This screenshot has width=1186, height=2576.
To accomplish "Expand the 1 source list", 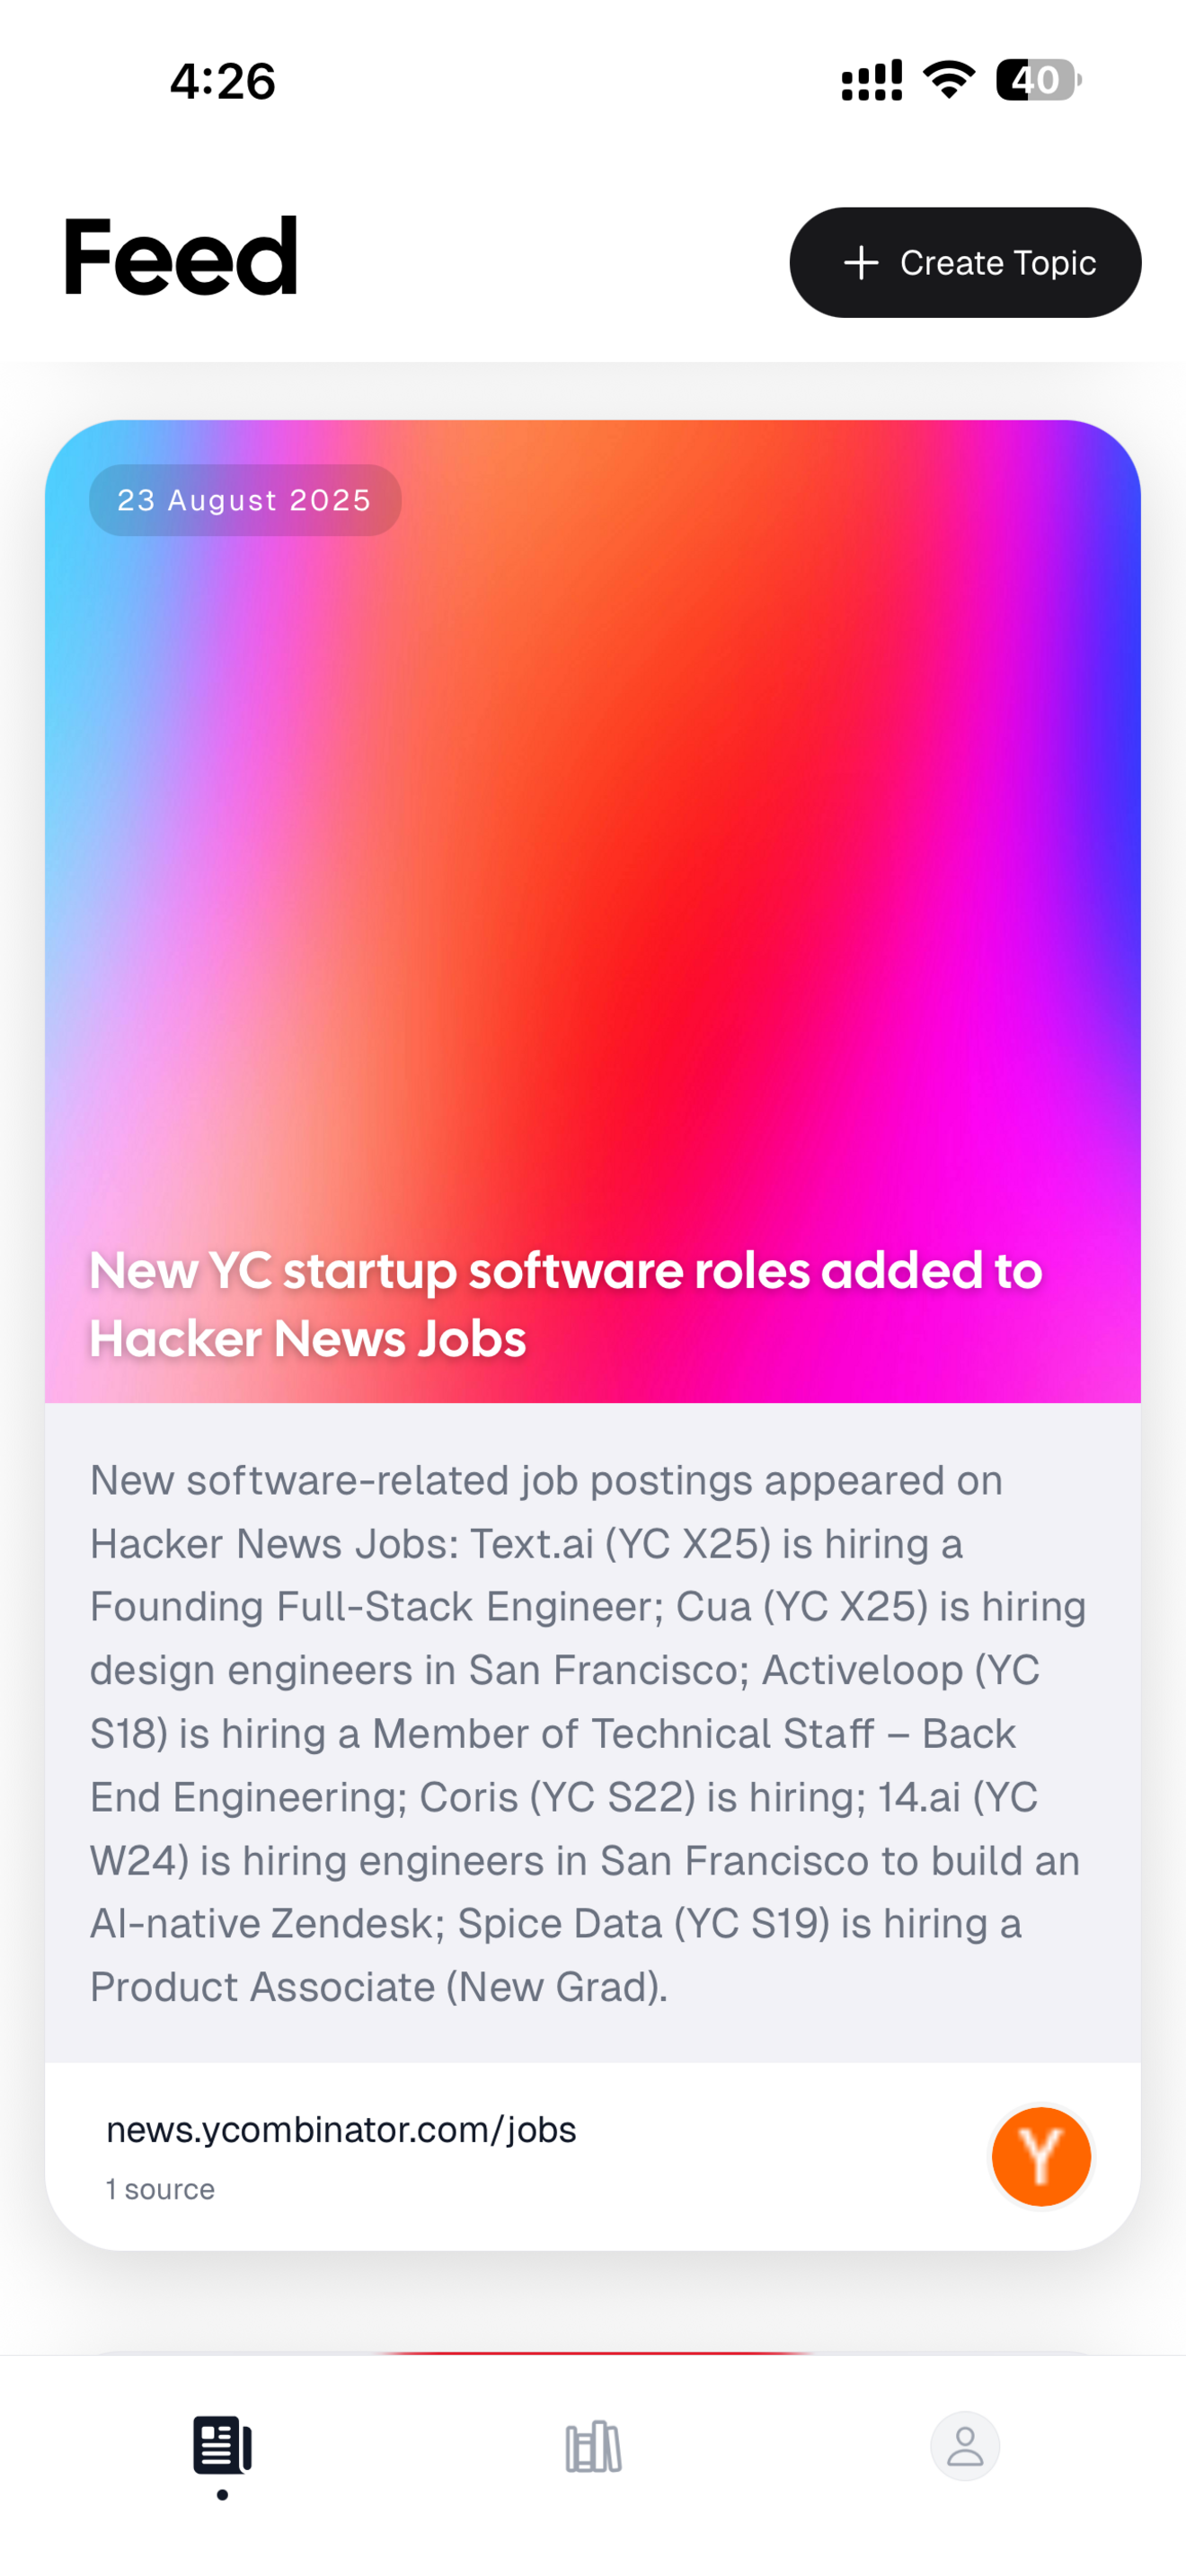I will pyautogui.click(x=160, y=2189).
